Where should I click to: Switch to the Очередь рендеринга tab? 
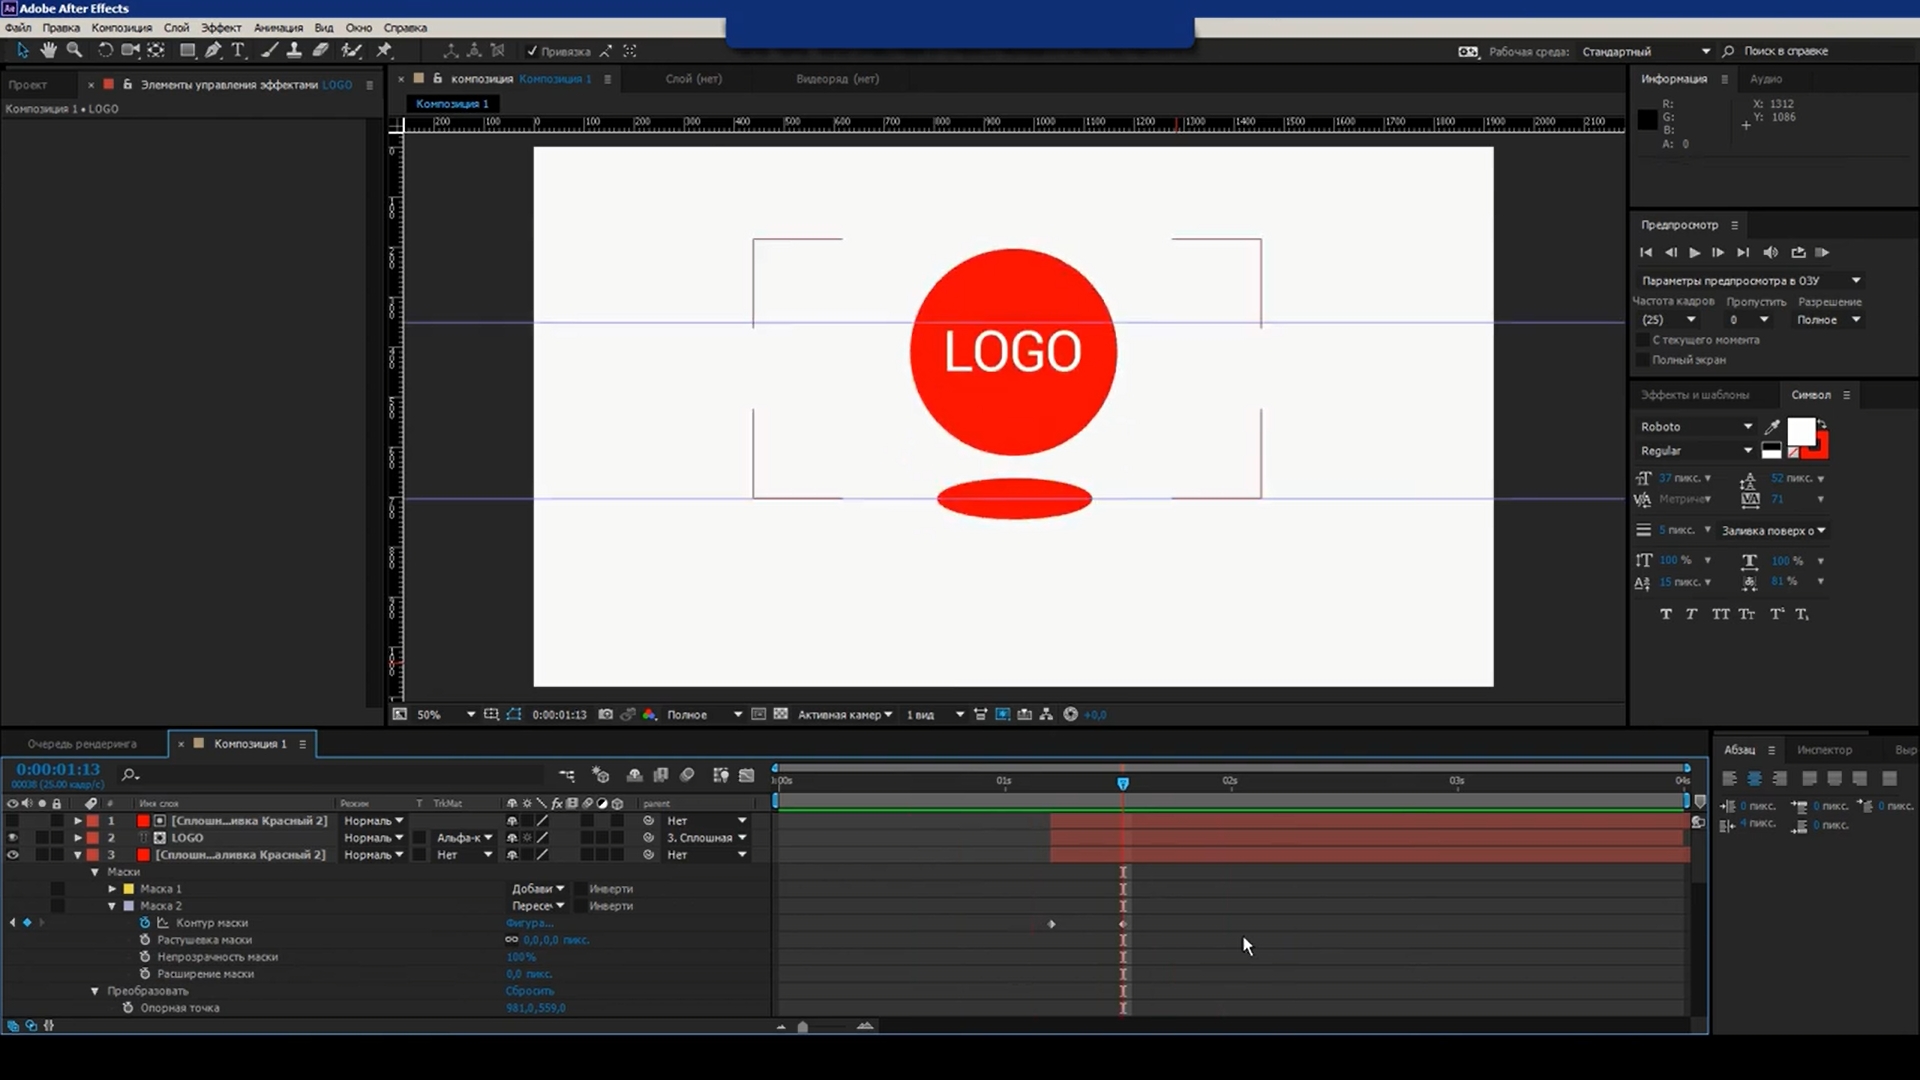(82, 744)
